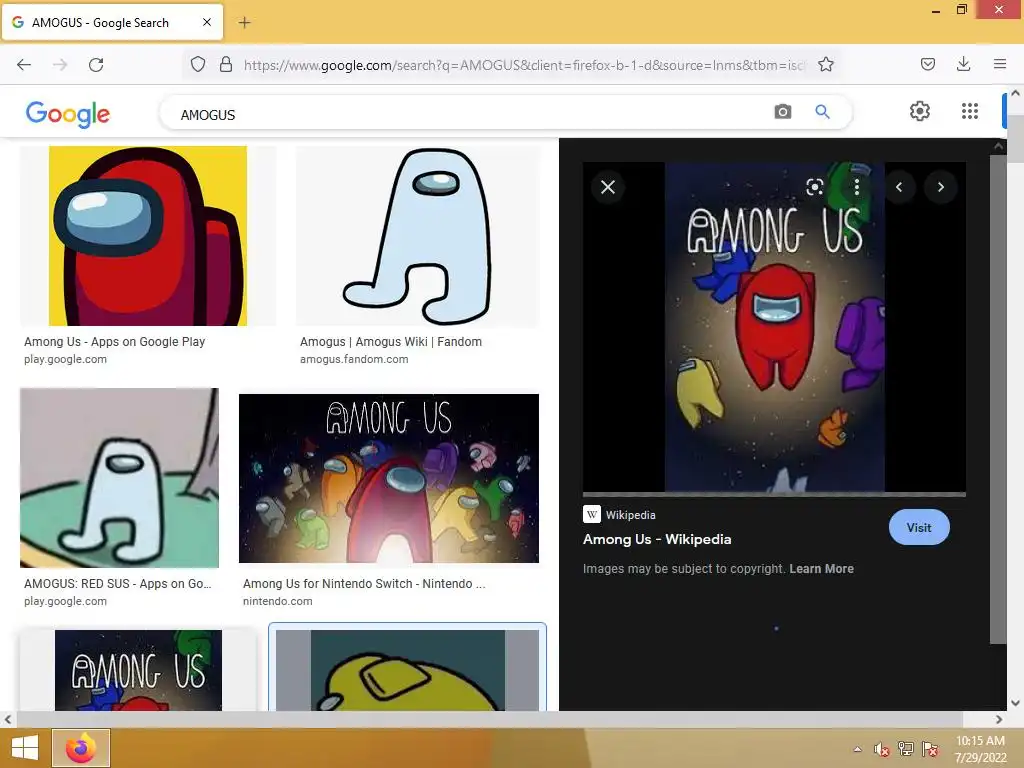The height and width of the screenshot is (768, 1024).
Task: Show hidden system tray icons
Action: pos(857,749)
